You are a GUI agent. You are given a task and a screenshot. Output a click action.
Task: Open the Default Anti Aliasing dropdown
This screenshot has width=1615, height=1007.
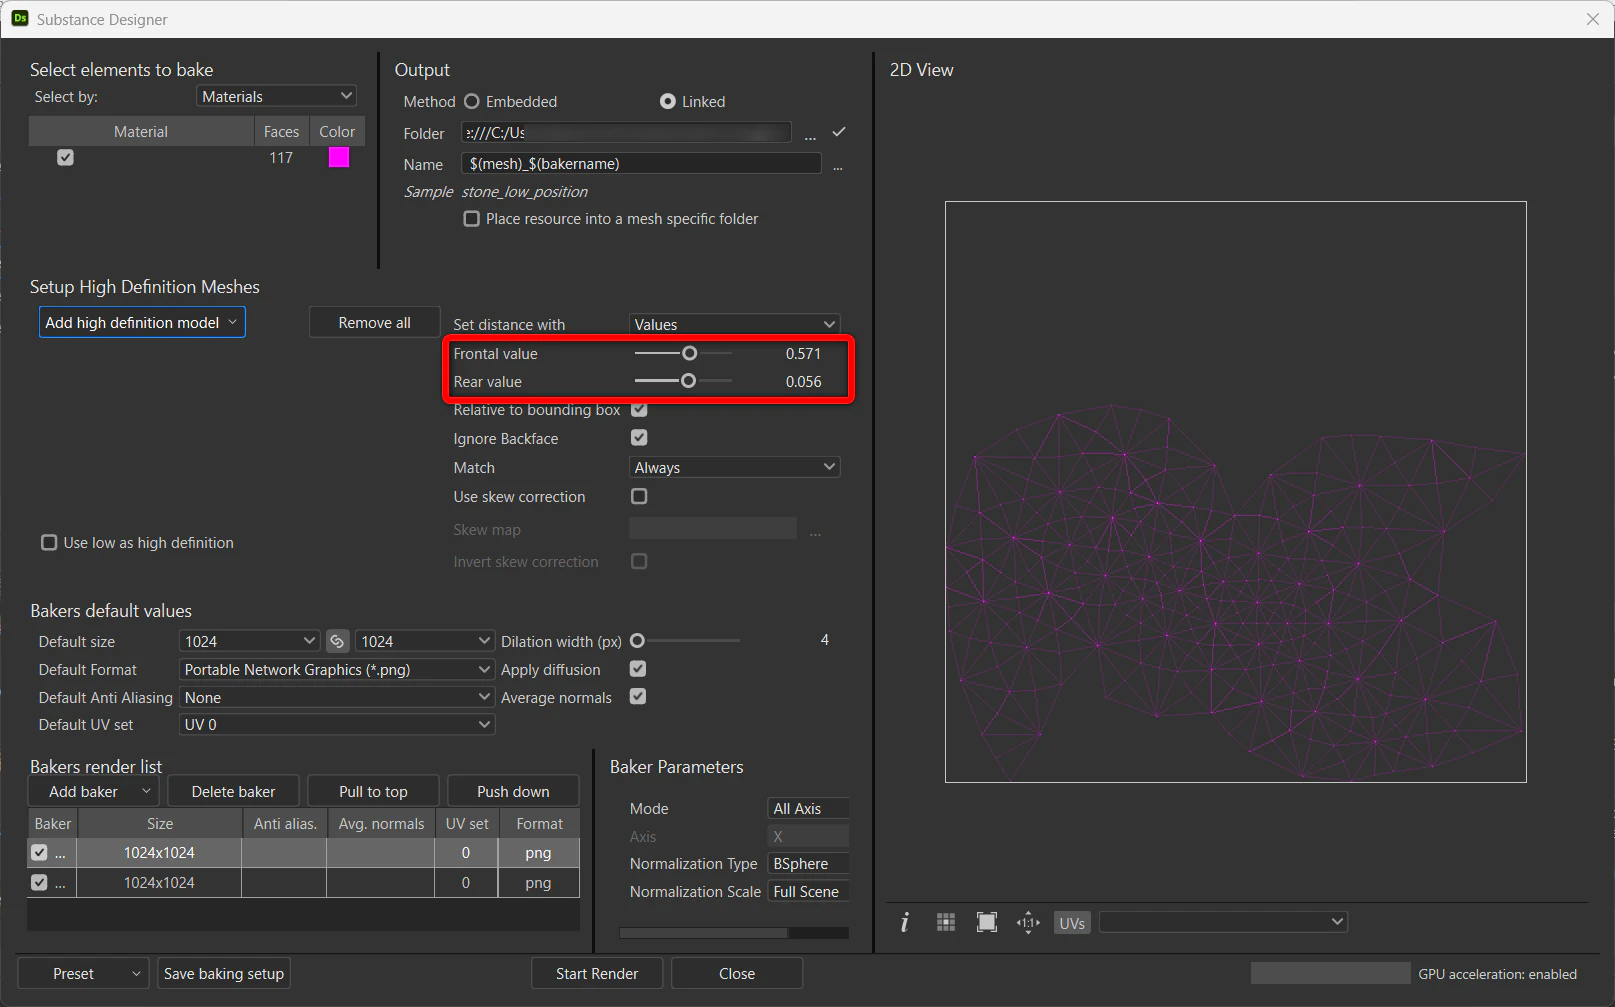337,698
